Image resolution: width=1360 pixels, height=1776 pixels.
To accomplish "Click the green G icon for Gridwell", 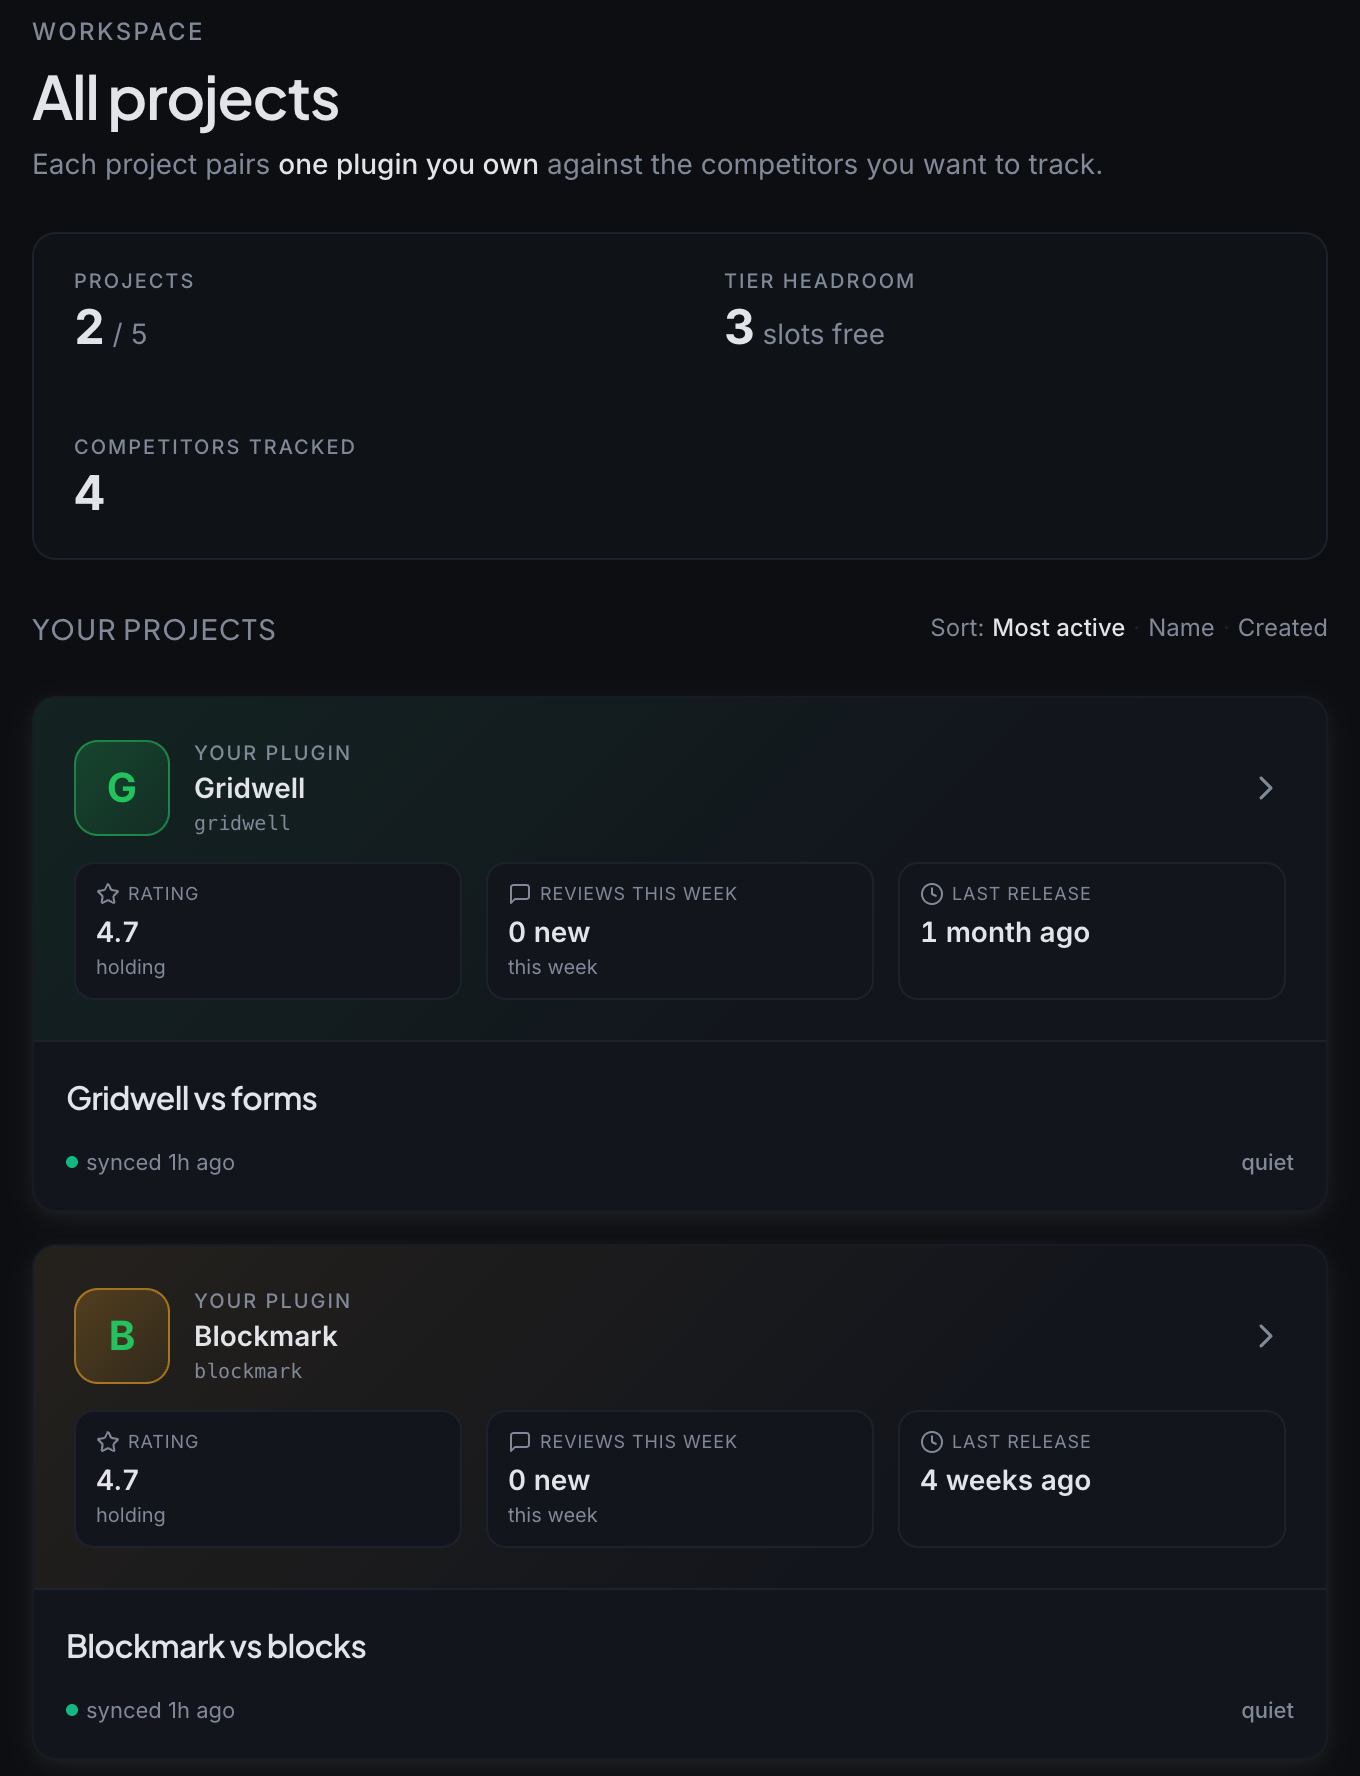I will pos(122,788).
